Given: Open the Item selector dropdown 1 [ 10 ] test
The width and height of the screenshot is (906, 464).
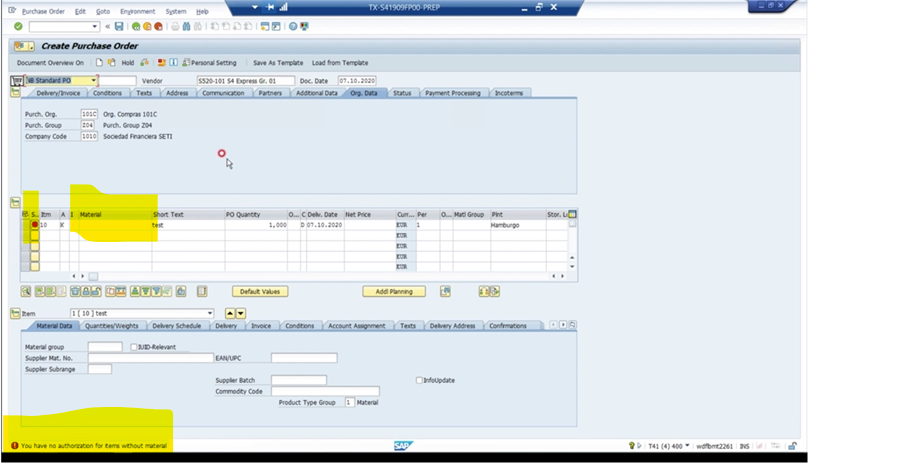Looking at the screenshot, I should point(210,314).
